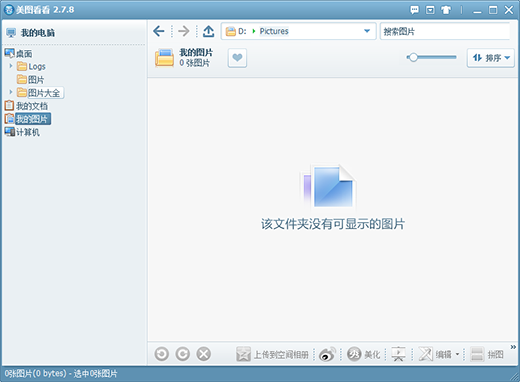
Task: Share to Weibo icon
Action: [x=327, y=354]
